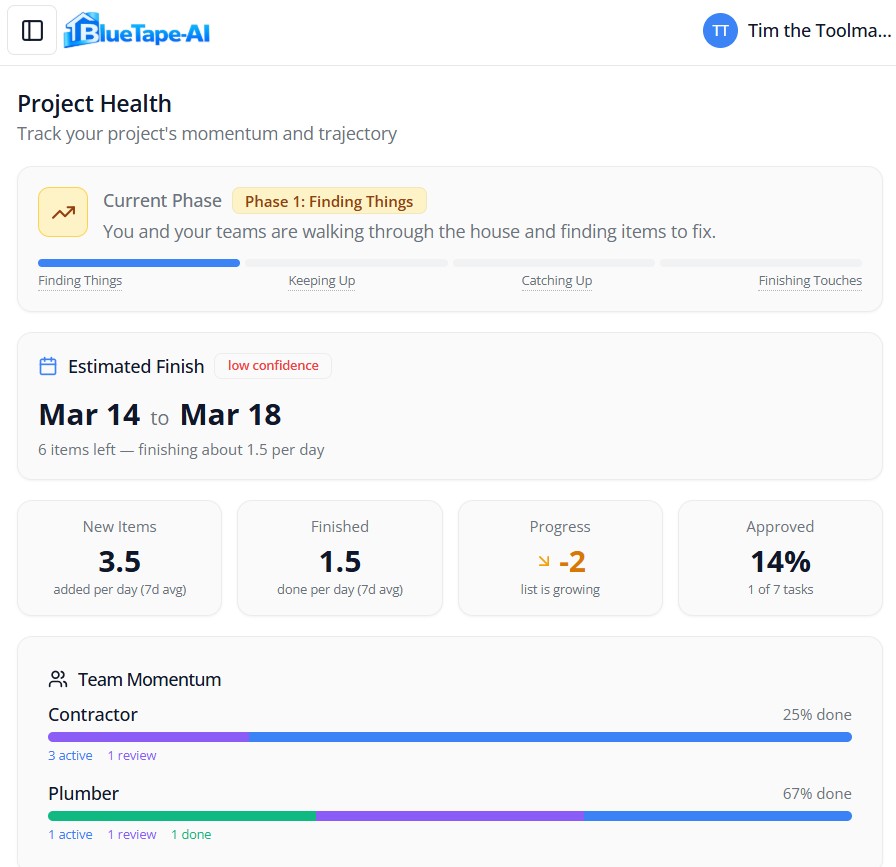Click the Mar 14 start date

pos(89,414)
